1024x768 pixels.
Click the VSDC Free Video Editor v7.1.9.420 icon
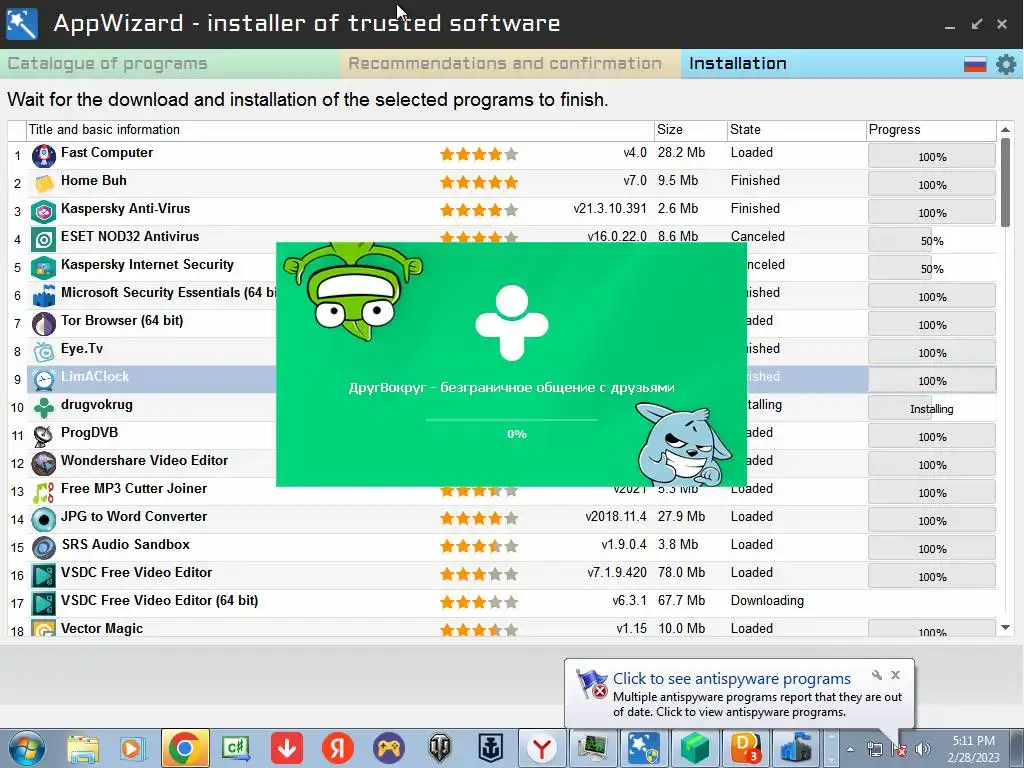pyautogui.click(x=44, y=576)
